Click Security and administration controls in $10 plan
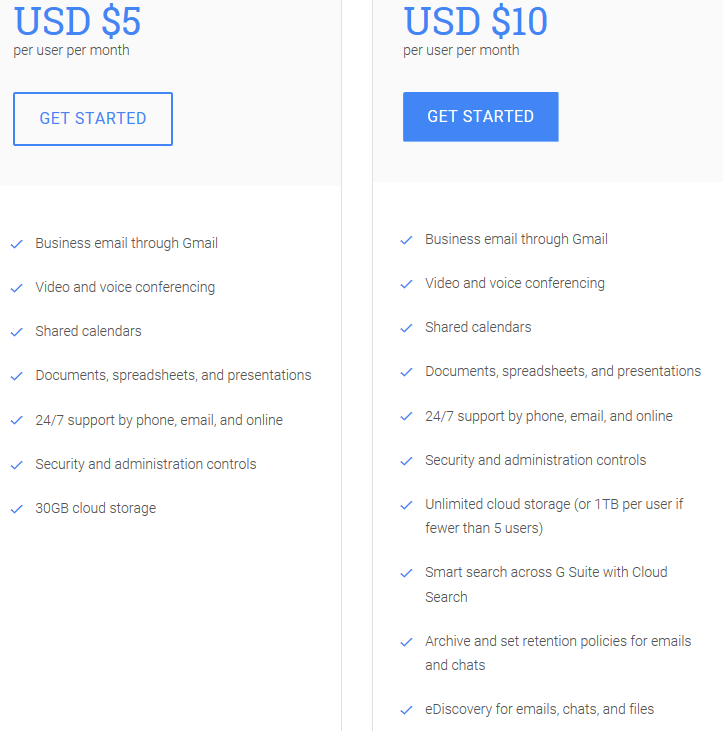The image size is (723, 731). point(535,460)
